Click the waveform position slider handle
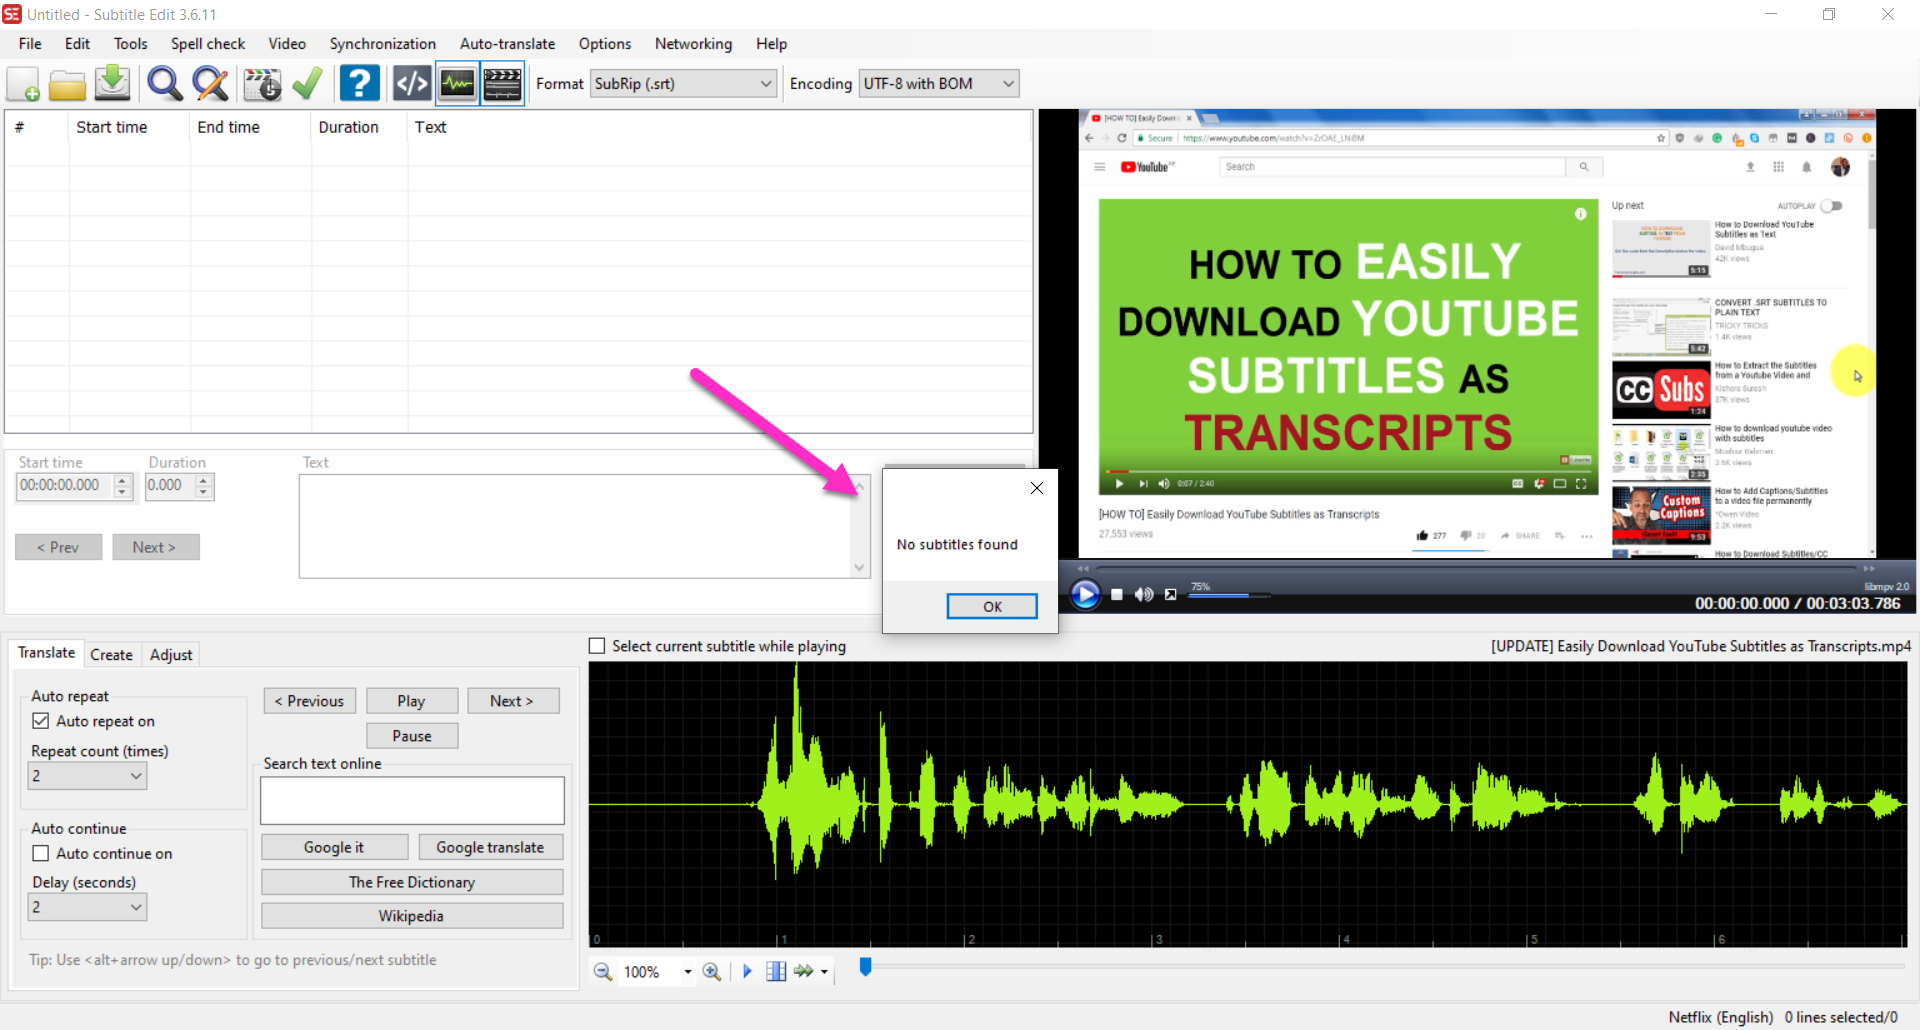This screenshot has width=1920, height=1030. point(866,966)
